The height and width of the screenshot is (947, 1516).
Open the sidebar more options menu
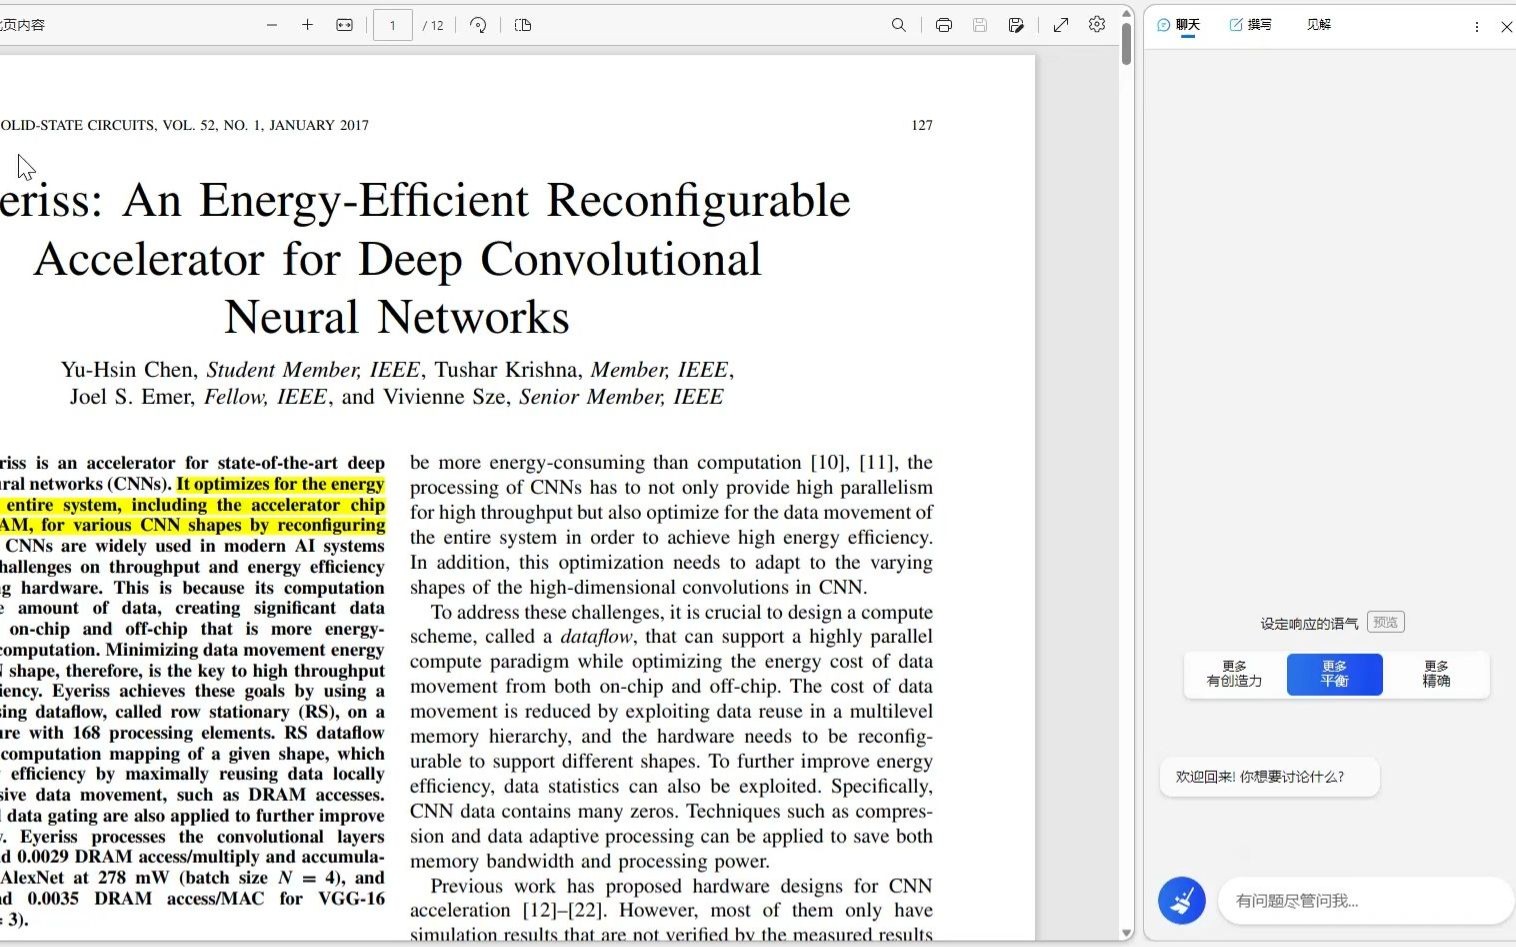point(1476,27)
